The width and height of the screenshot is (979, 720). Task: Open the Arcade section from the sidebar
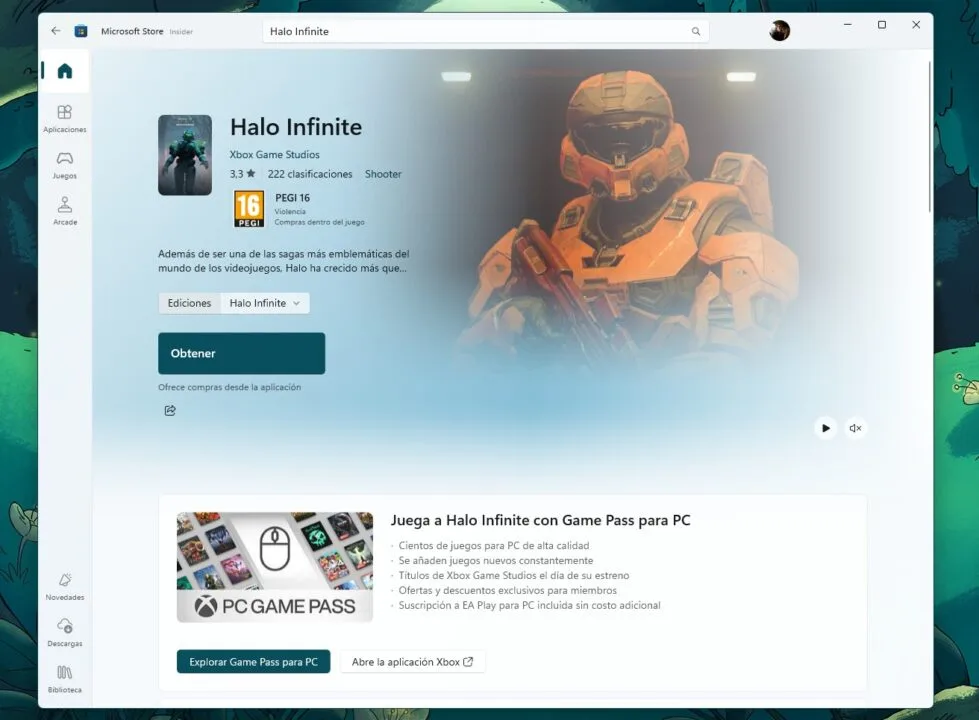coord(64,212)
